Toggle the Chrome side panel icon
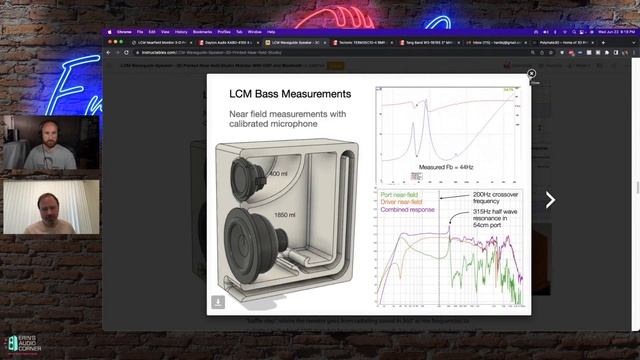Viewport: 640px width, 360px height. [x=616, y=53]
